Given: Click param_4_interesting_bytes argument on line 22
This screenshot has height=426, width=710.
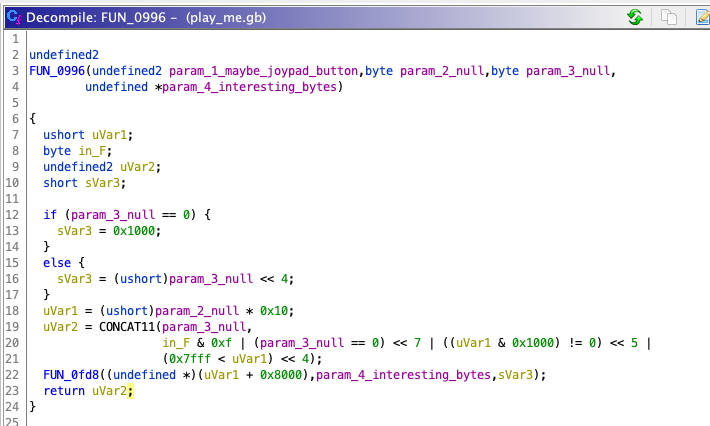Looking at the screenshot, I should [x=403, y=375].
